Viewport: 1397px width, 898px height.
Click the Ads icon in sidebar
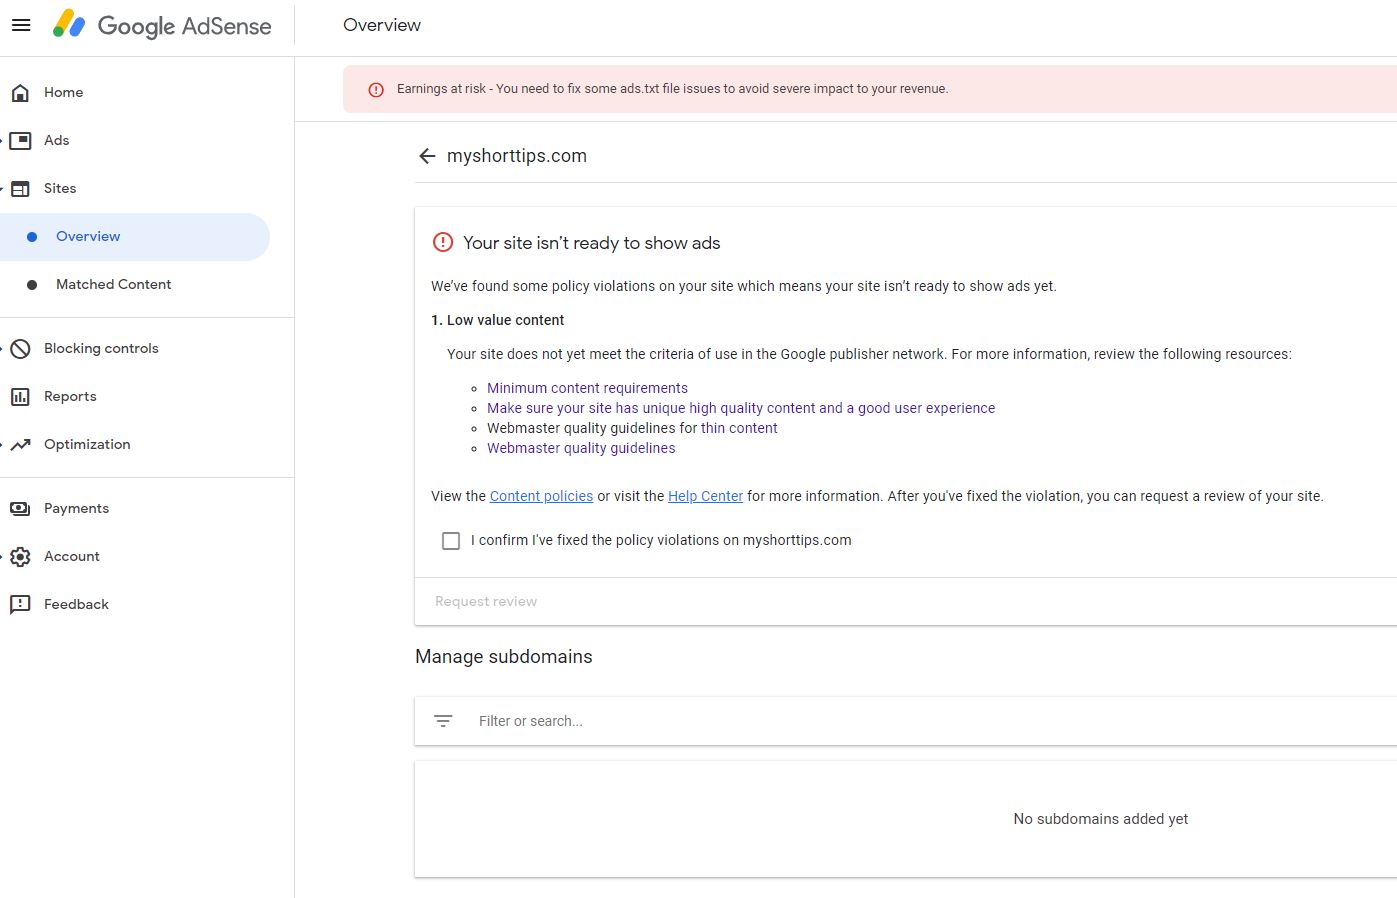tap(20, 141)
